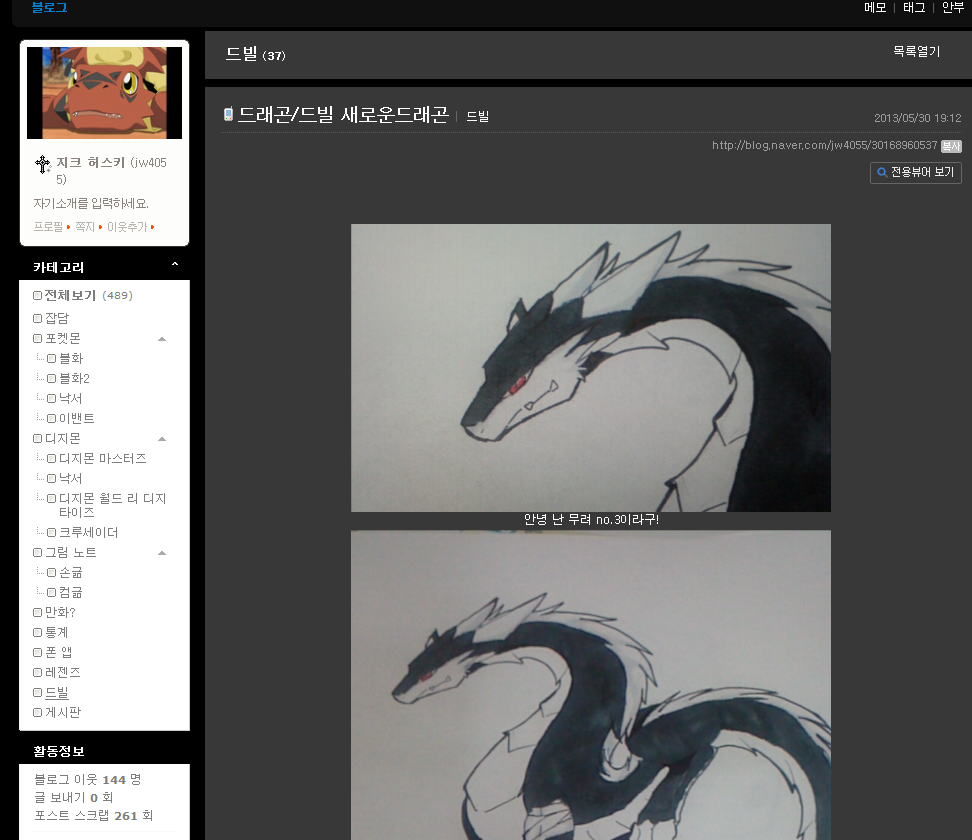Collapse the 카테고리 sidebar section
This screenshot has height=840, width=972.
click(175, 266)
